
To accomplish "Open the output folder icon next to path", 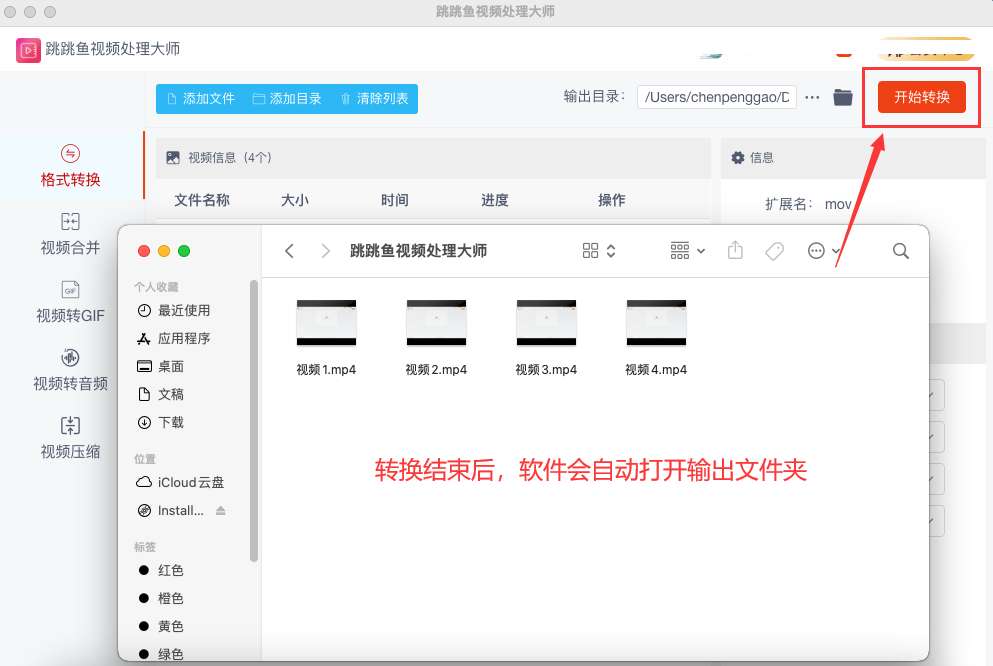I will (x=843, y=97).
